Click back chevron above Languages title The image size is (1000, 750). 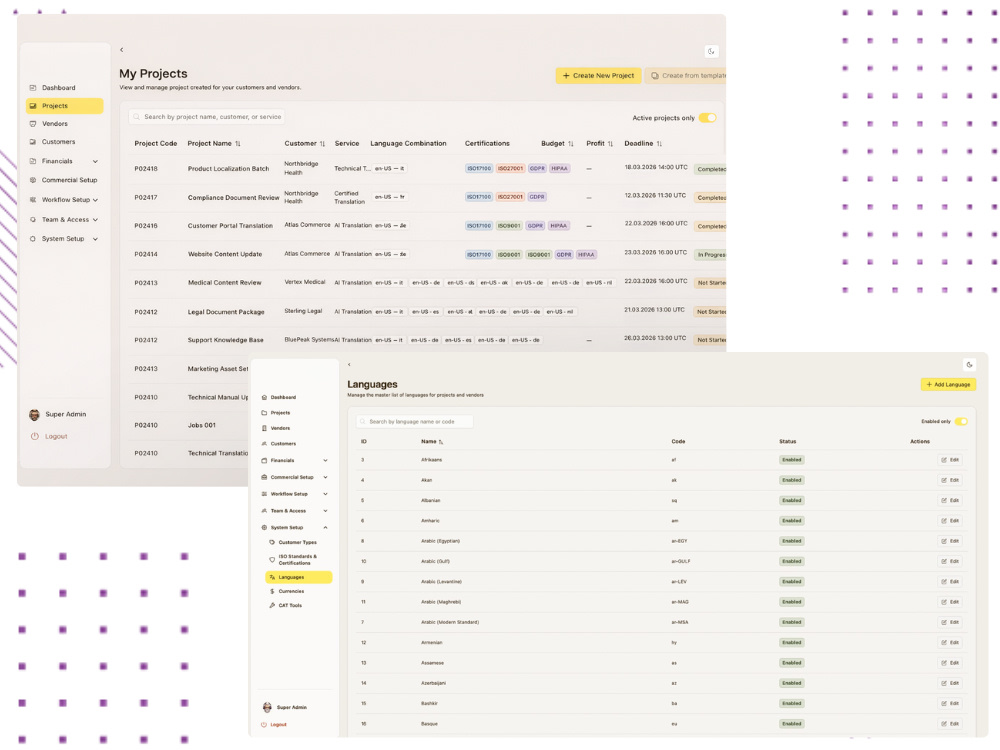click(349, 365)
